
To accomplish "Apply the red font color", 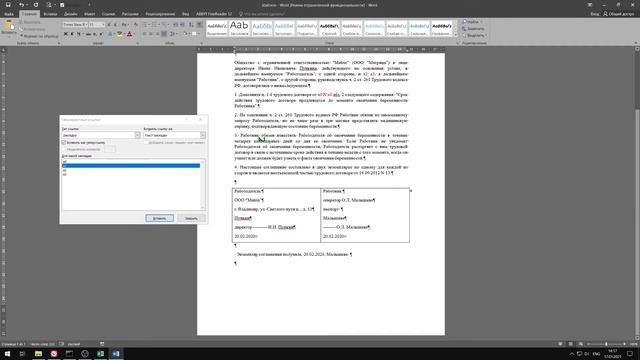I will (x=129, y=34).
